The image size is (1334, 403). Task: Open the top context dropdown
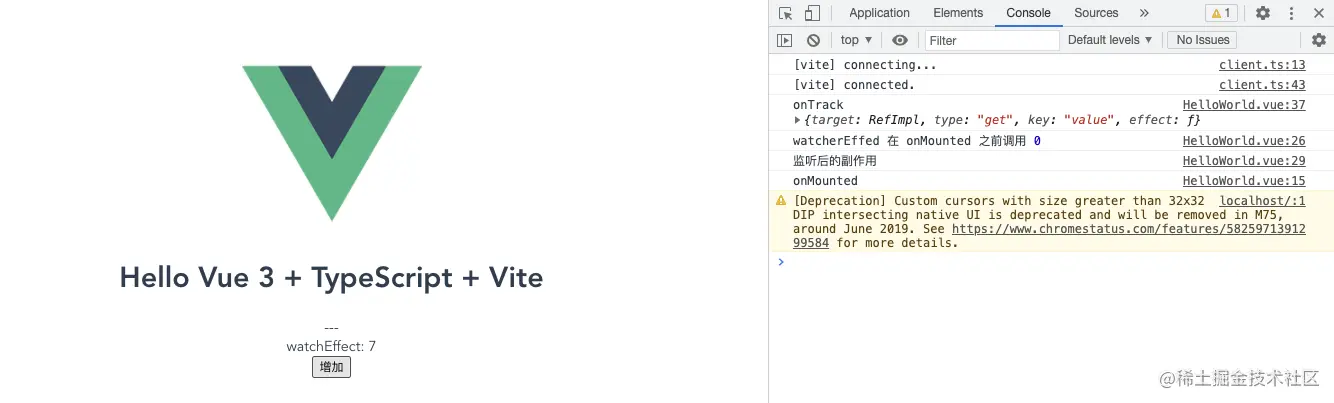click(856, 40)
